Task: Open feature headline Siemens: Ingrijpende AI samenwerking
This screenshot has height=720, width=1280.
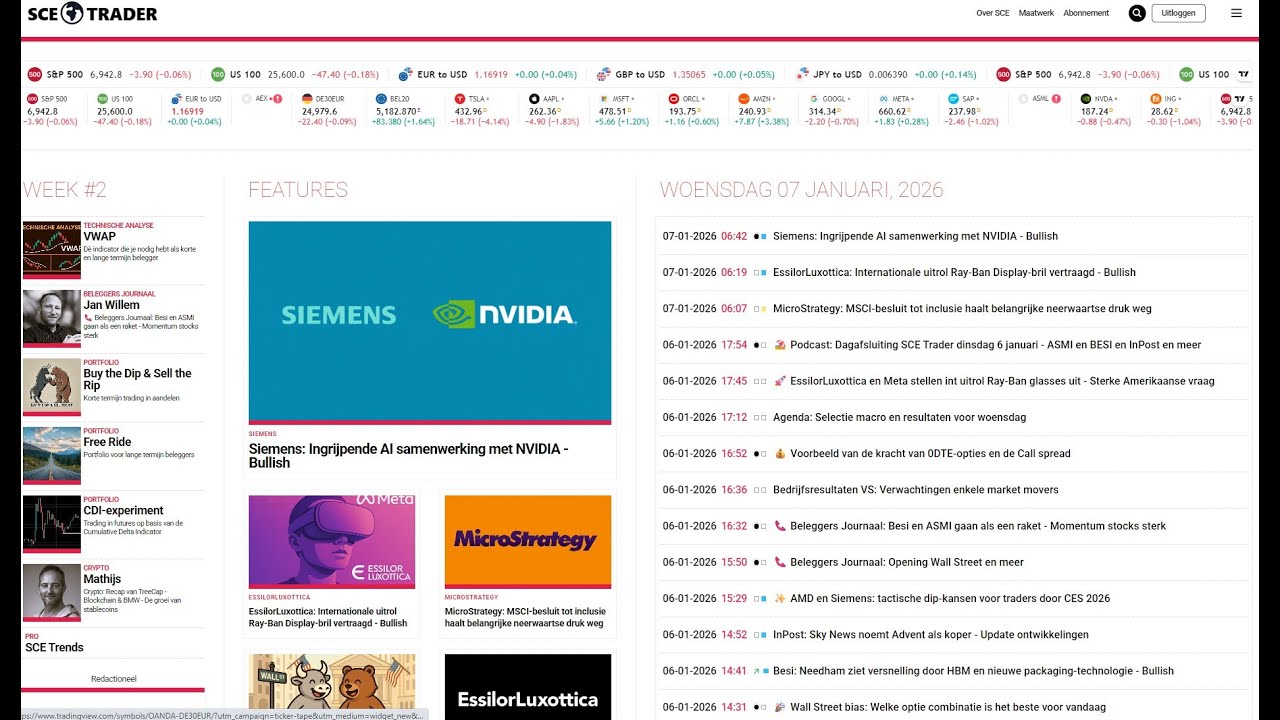Action: 408,456
